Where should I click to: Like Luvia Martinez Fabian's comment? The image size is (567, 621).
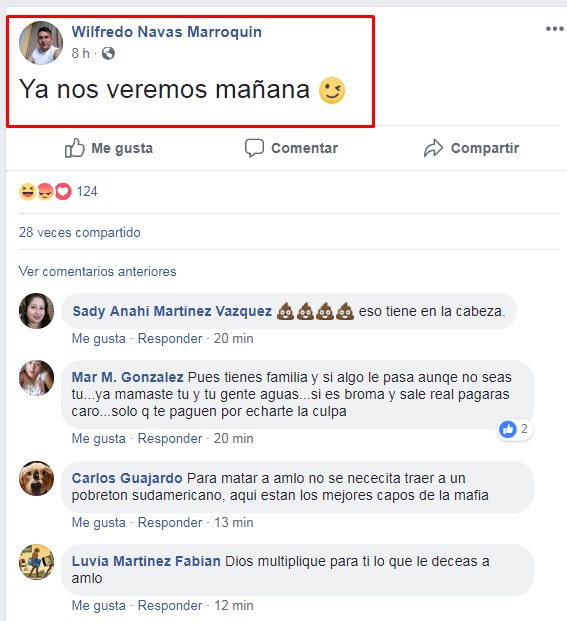99,606
